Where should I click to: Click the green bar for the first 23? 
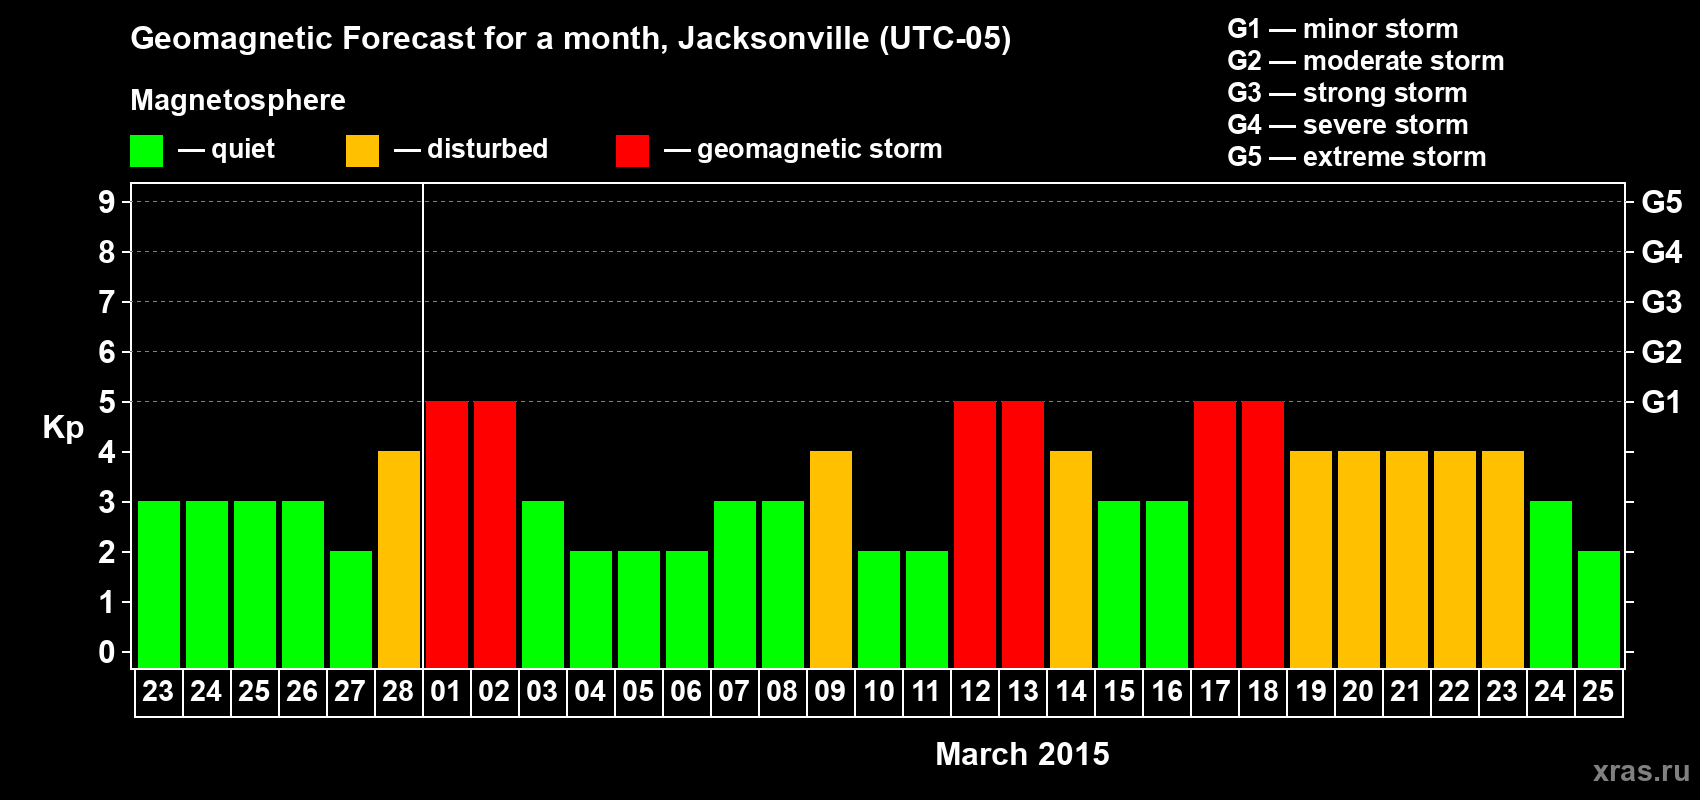[x=159, y=584]
